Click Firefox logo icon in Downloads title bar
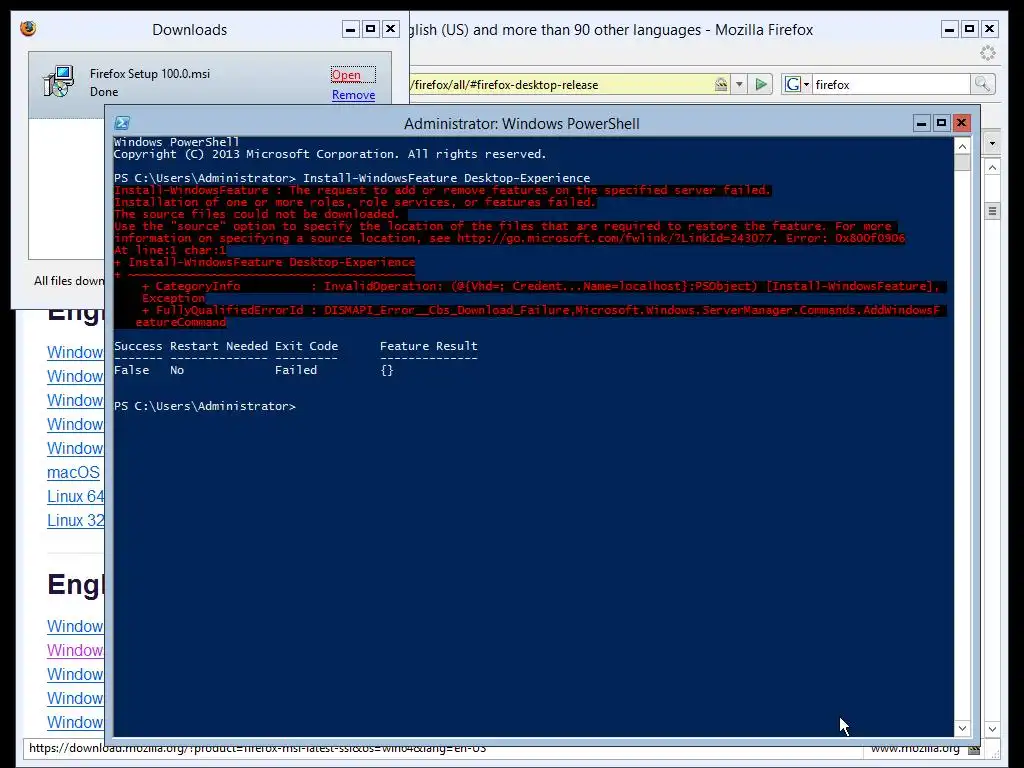1024x768 pixels. point(28,29)
